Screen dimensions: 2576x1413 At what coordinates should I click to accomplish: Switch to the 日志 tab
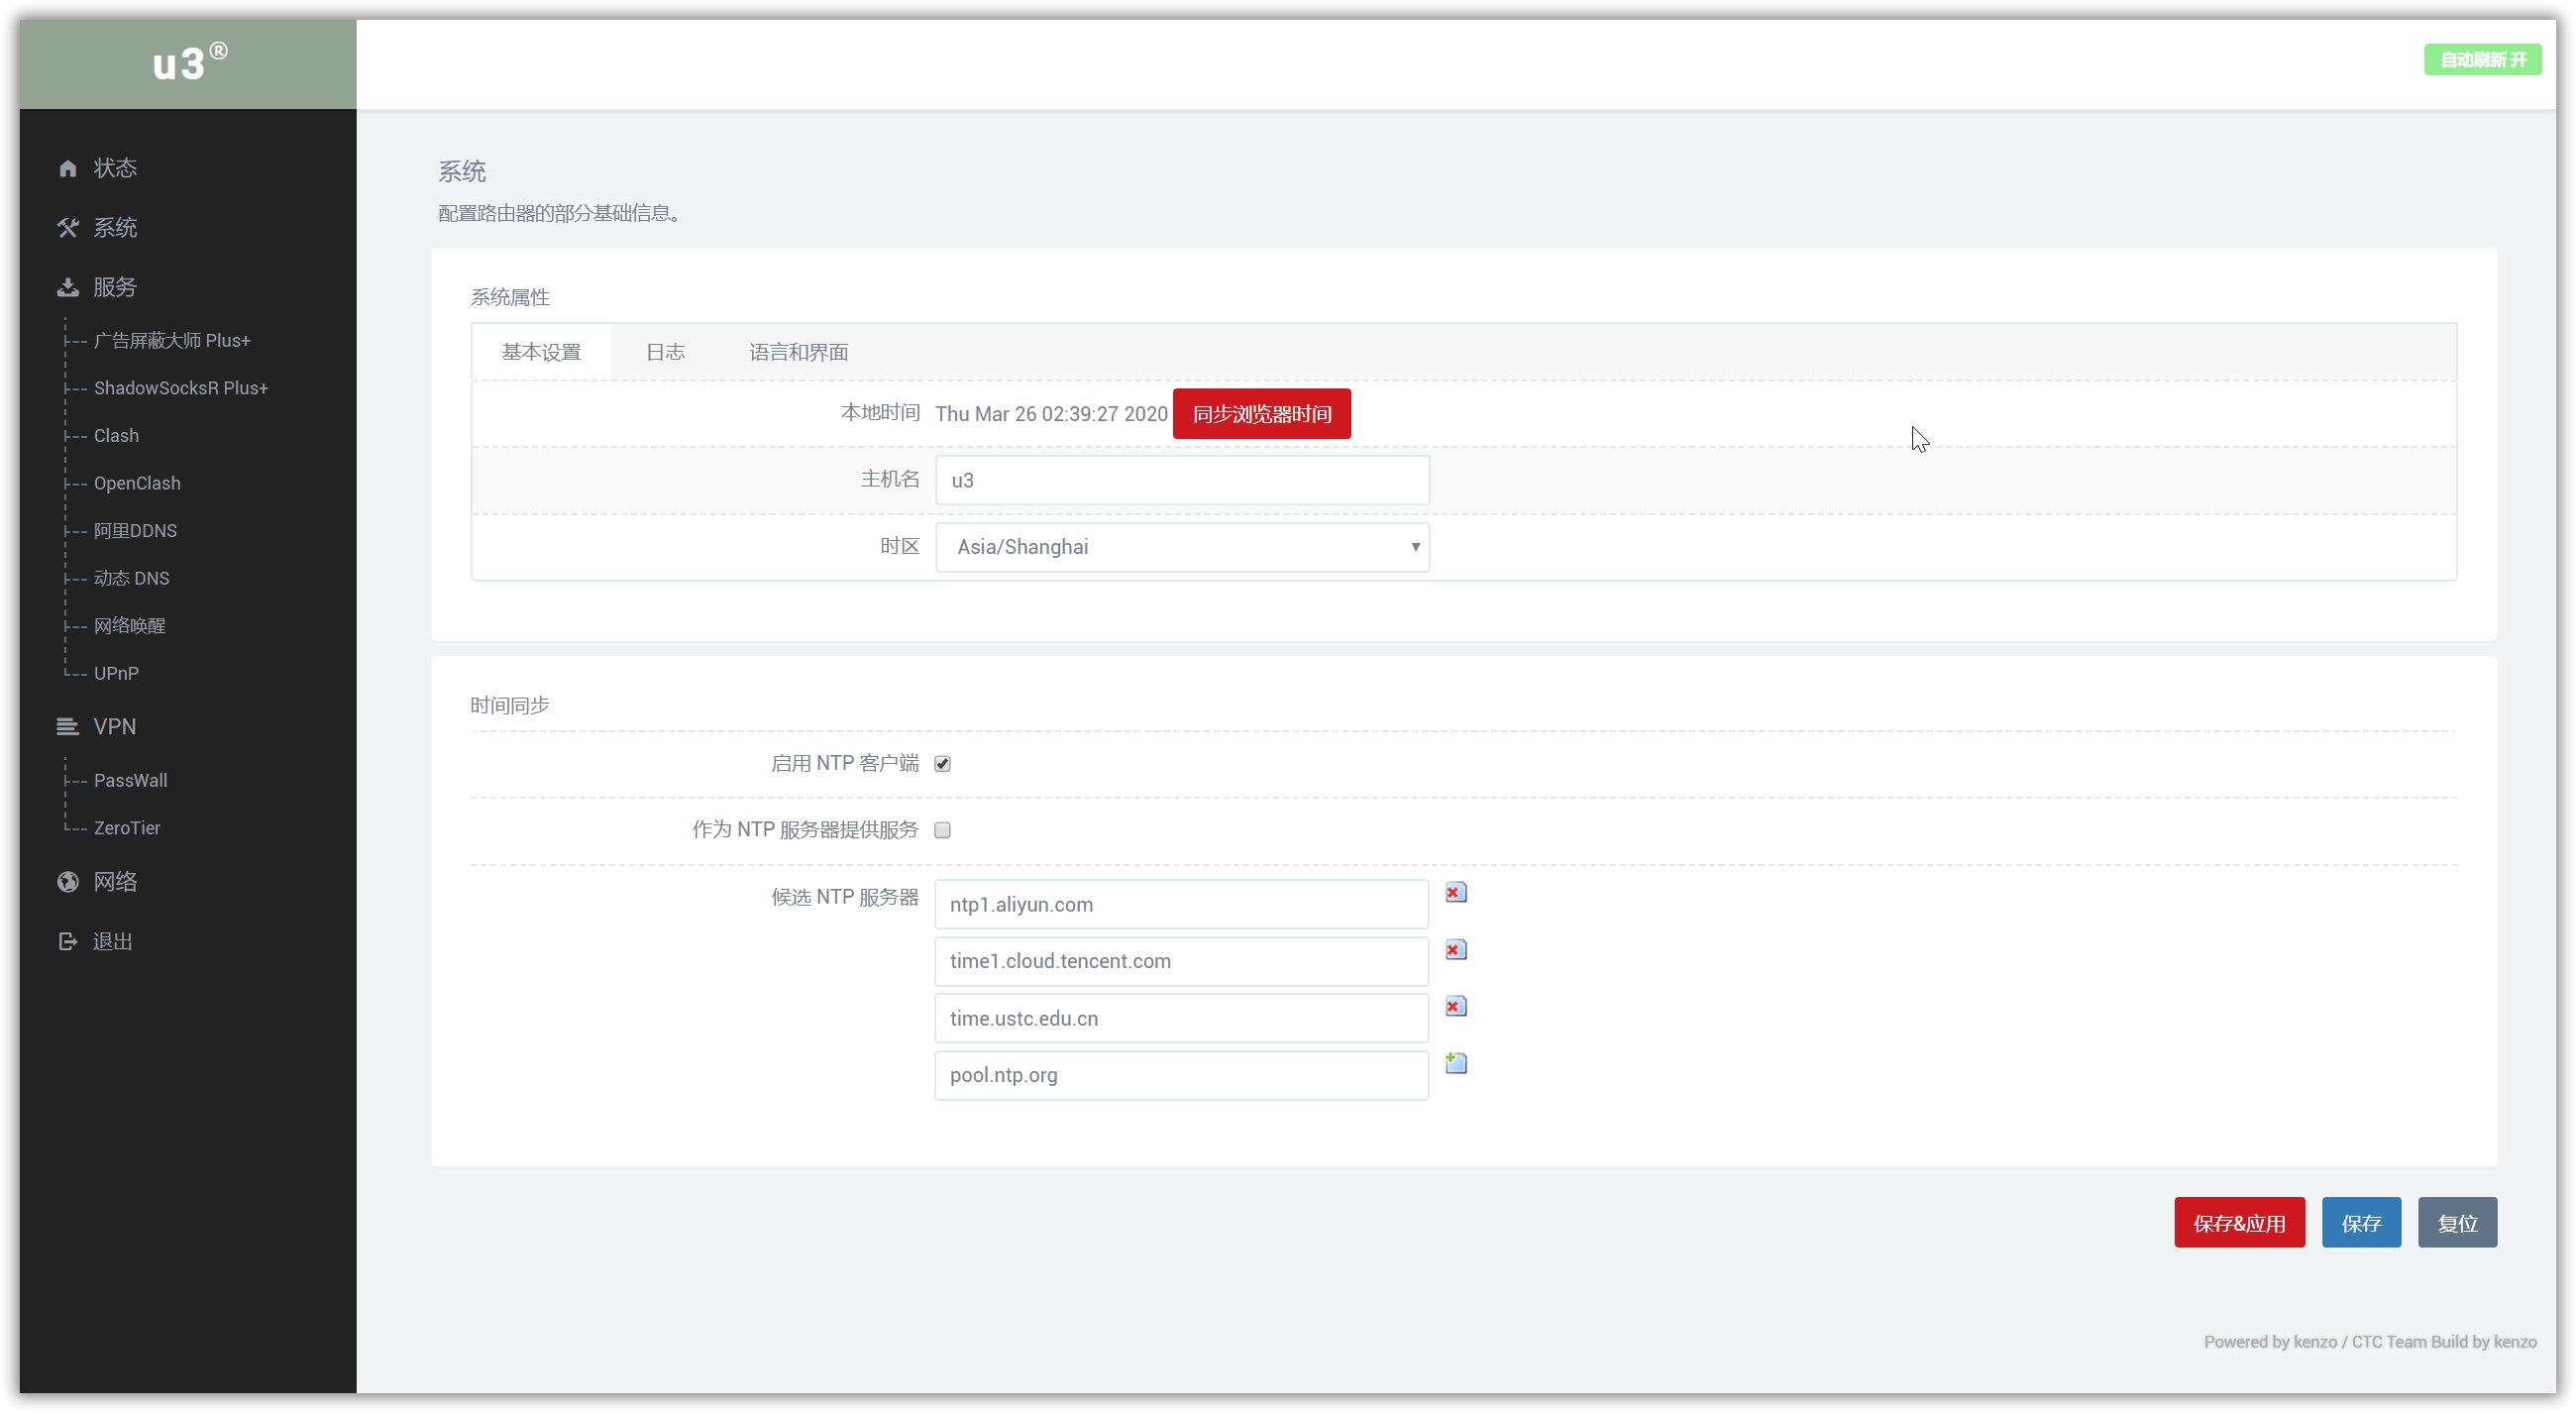[665, 352]
